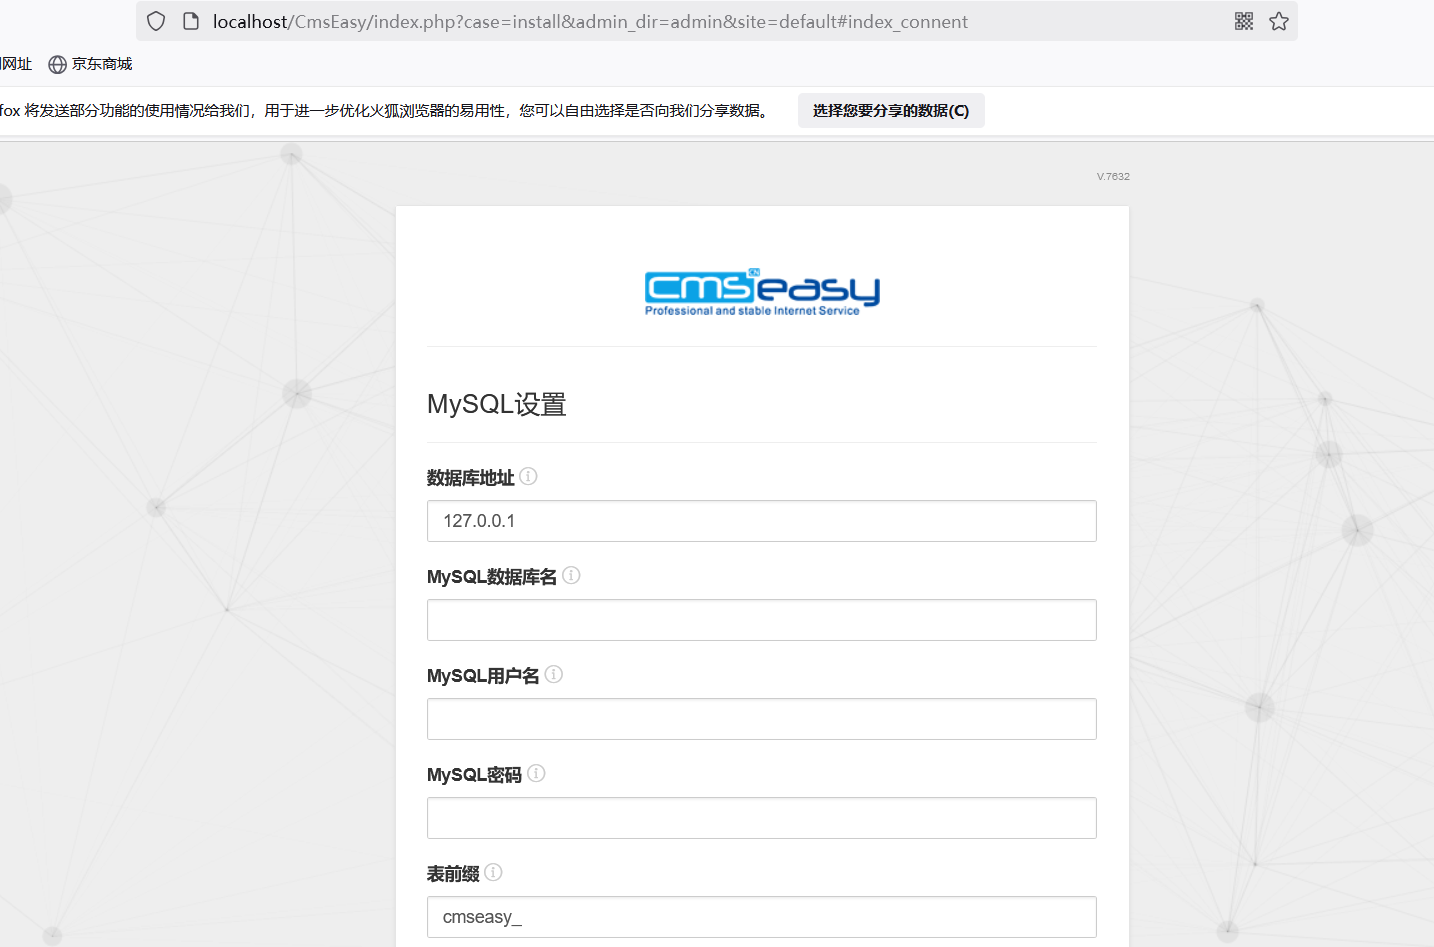Click the MySQL数据库名 label
1434x947 pixels.
point(492,577)
